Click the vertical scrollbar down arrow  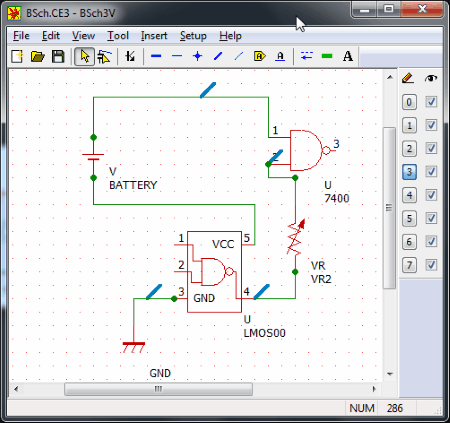tap(390, 374)
